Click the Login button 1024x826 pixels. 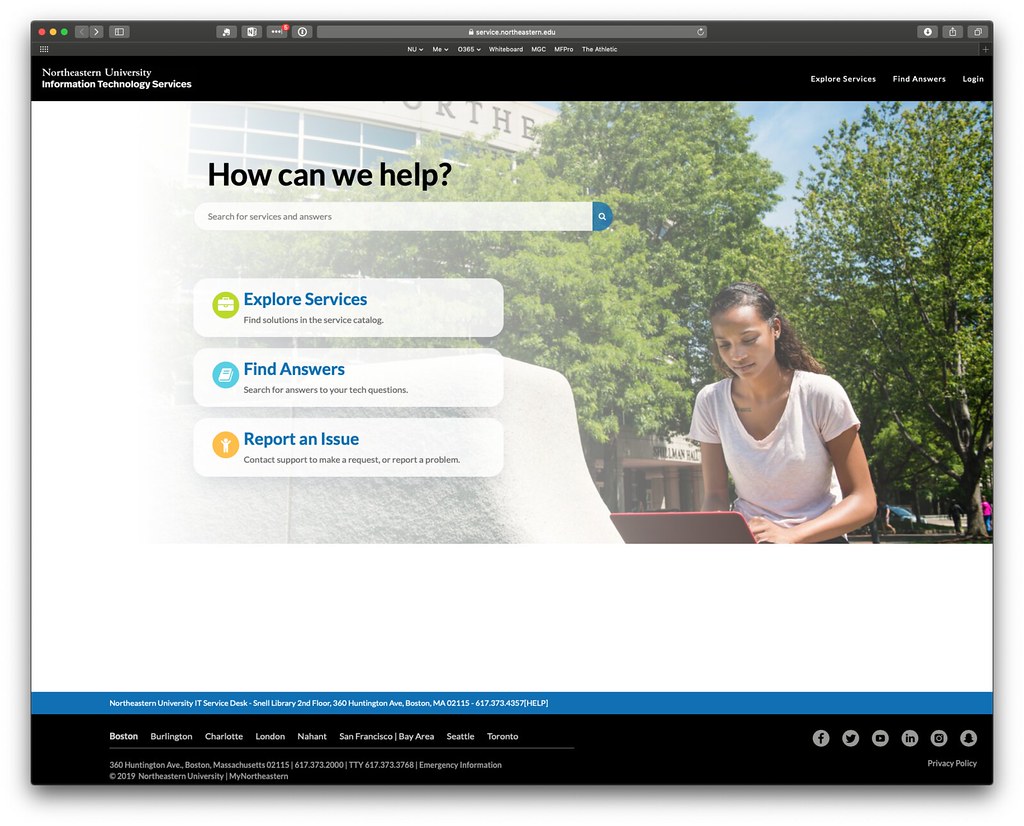(972, 78)
